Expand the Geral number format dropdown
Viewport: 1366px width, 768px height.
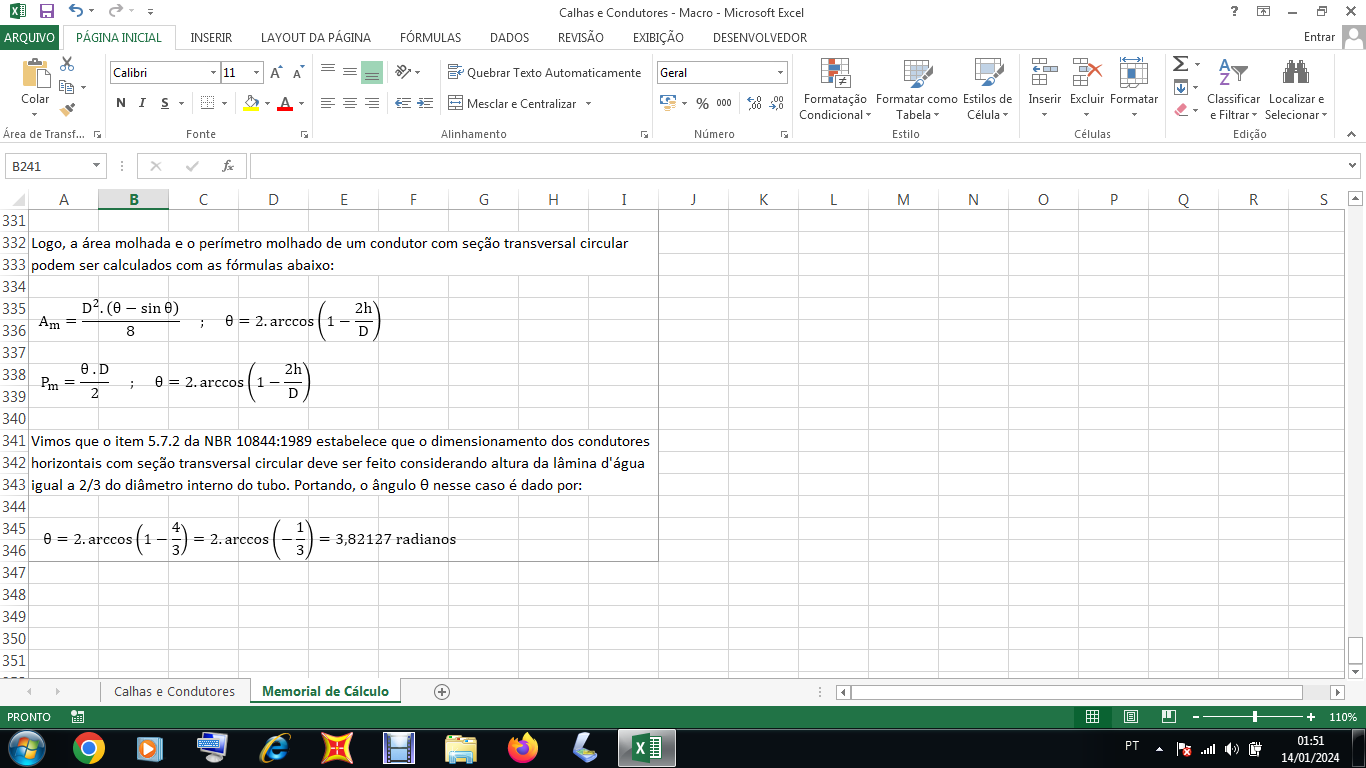point(780,73)
